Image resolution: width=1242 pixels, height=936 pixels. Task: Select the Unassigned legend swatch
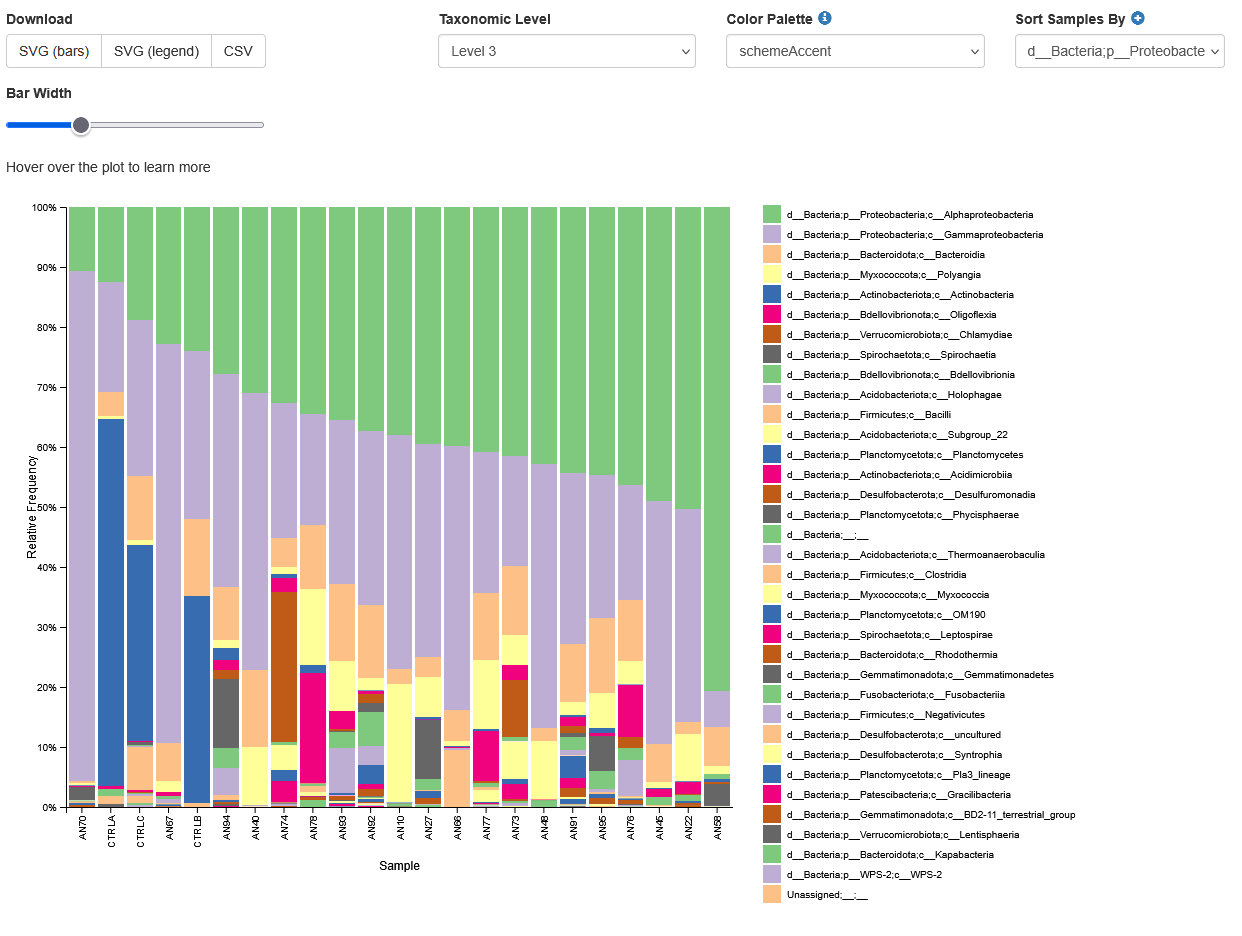(x=771, y=894)
